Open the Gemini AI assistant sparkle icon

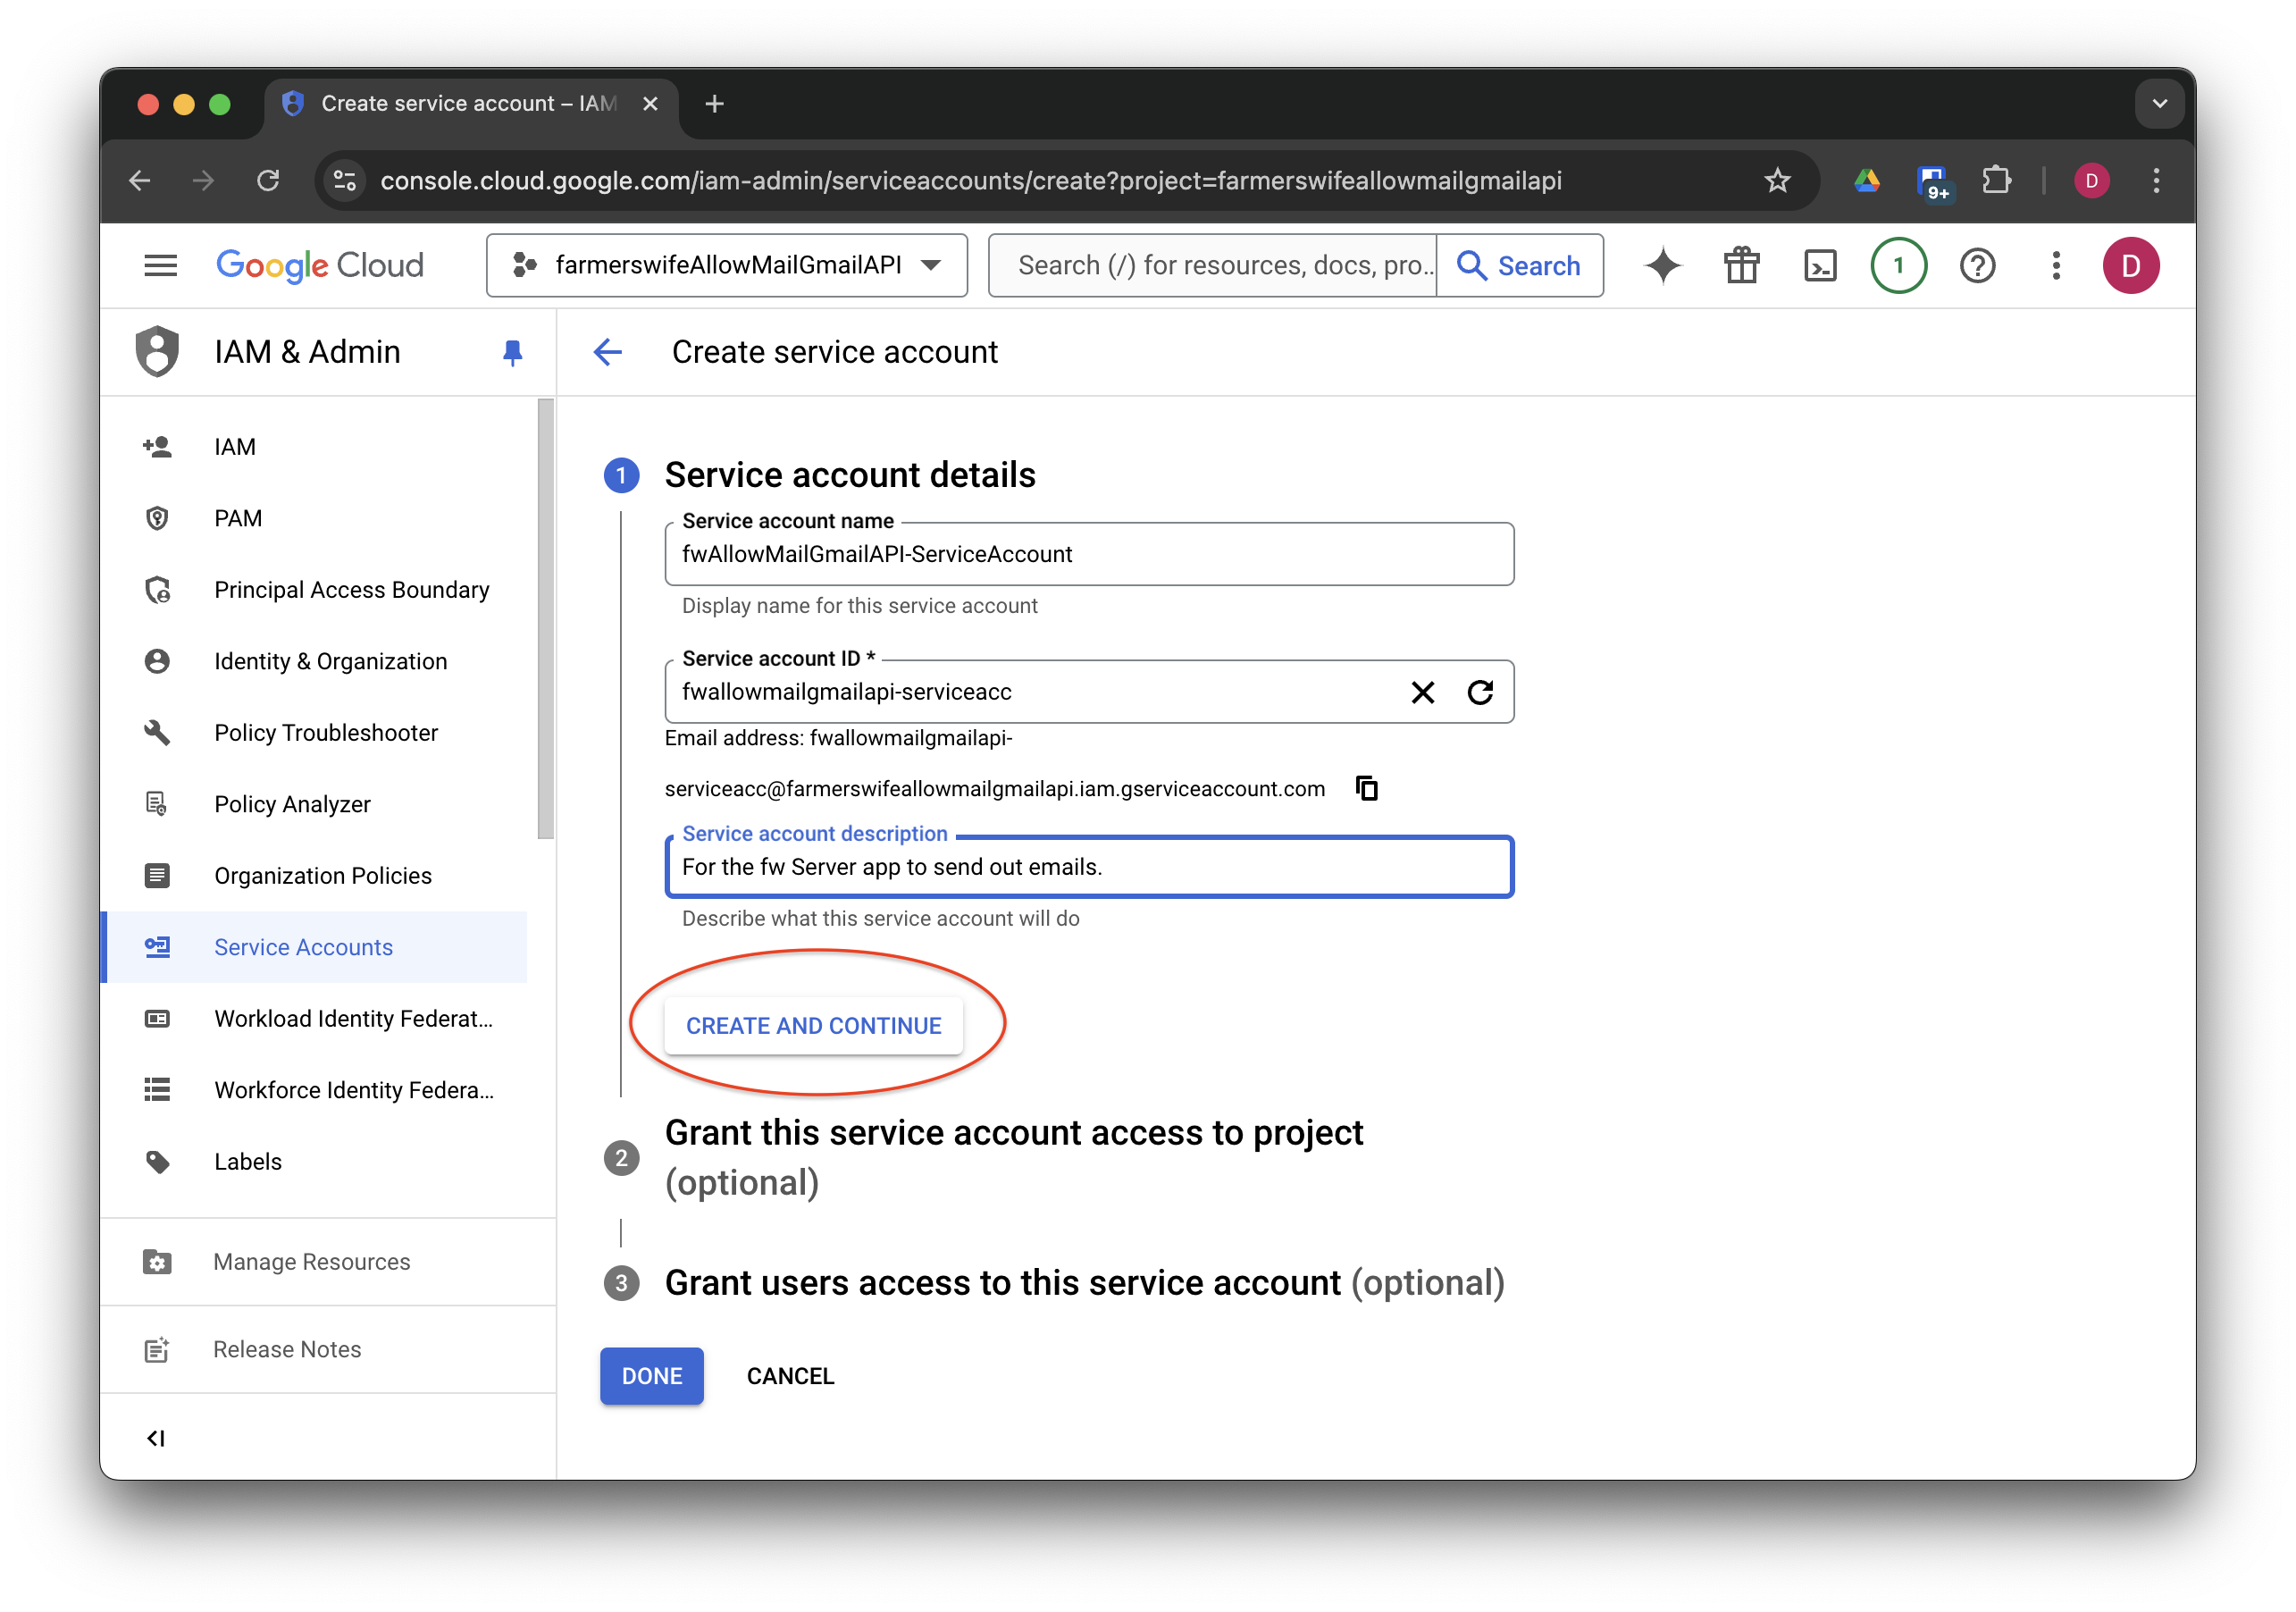(1663, 266)
